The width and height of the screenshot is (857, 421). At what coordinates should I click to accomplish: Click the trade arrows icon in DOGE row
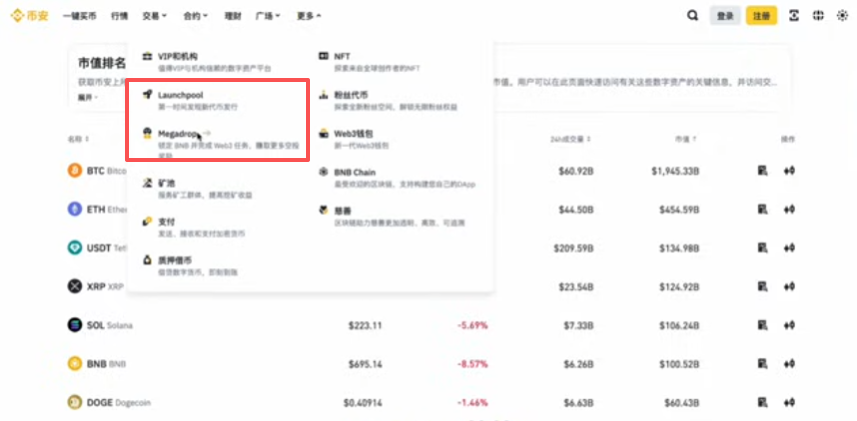[789, 403]
